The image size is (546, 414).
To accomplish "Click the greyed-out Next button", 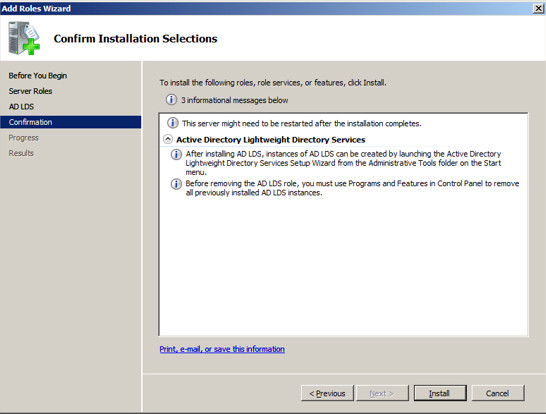I will (x=382, y=393).
